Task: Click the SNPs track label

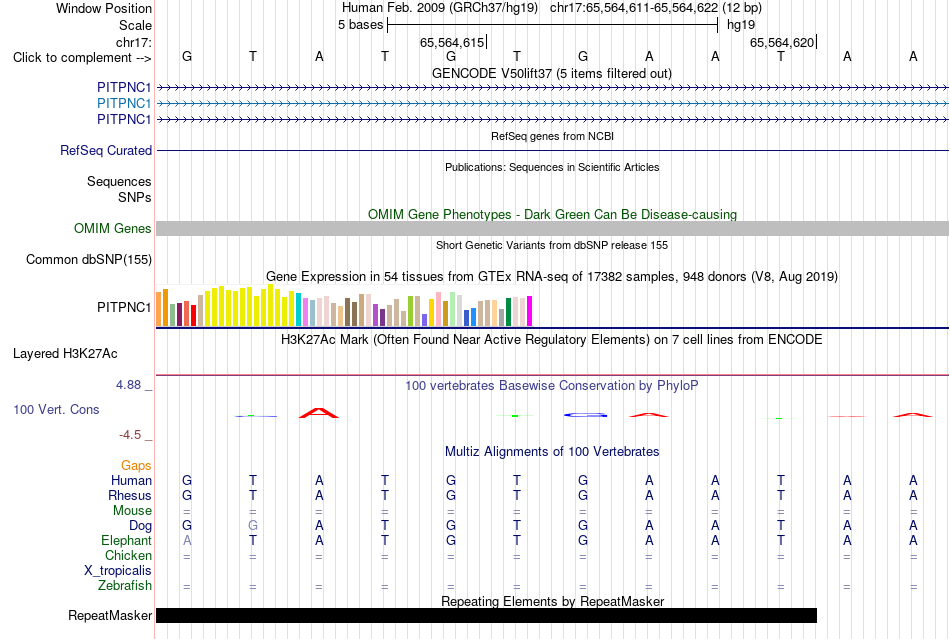Action: point(135,197)
